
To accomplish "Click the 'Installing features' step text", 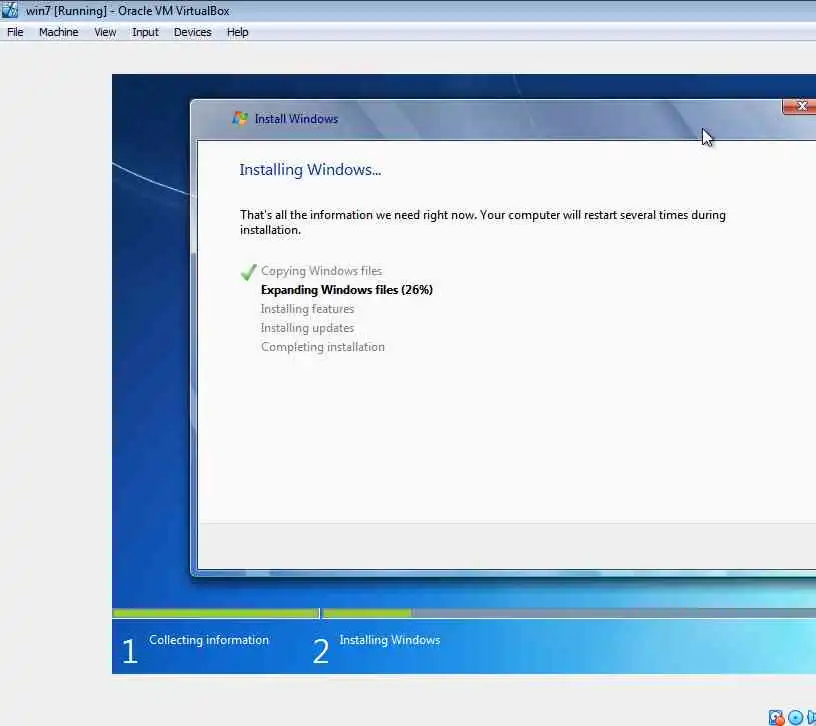I will [307, 309].
